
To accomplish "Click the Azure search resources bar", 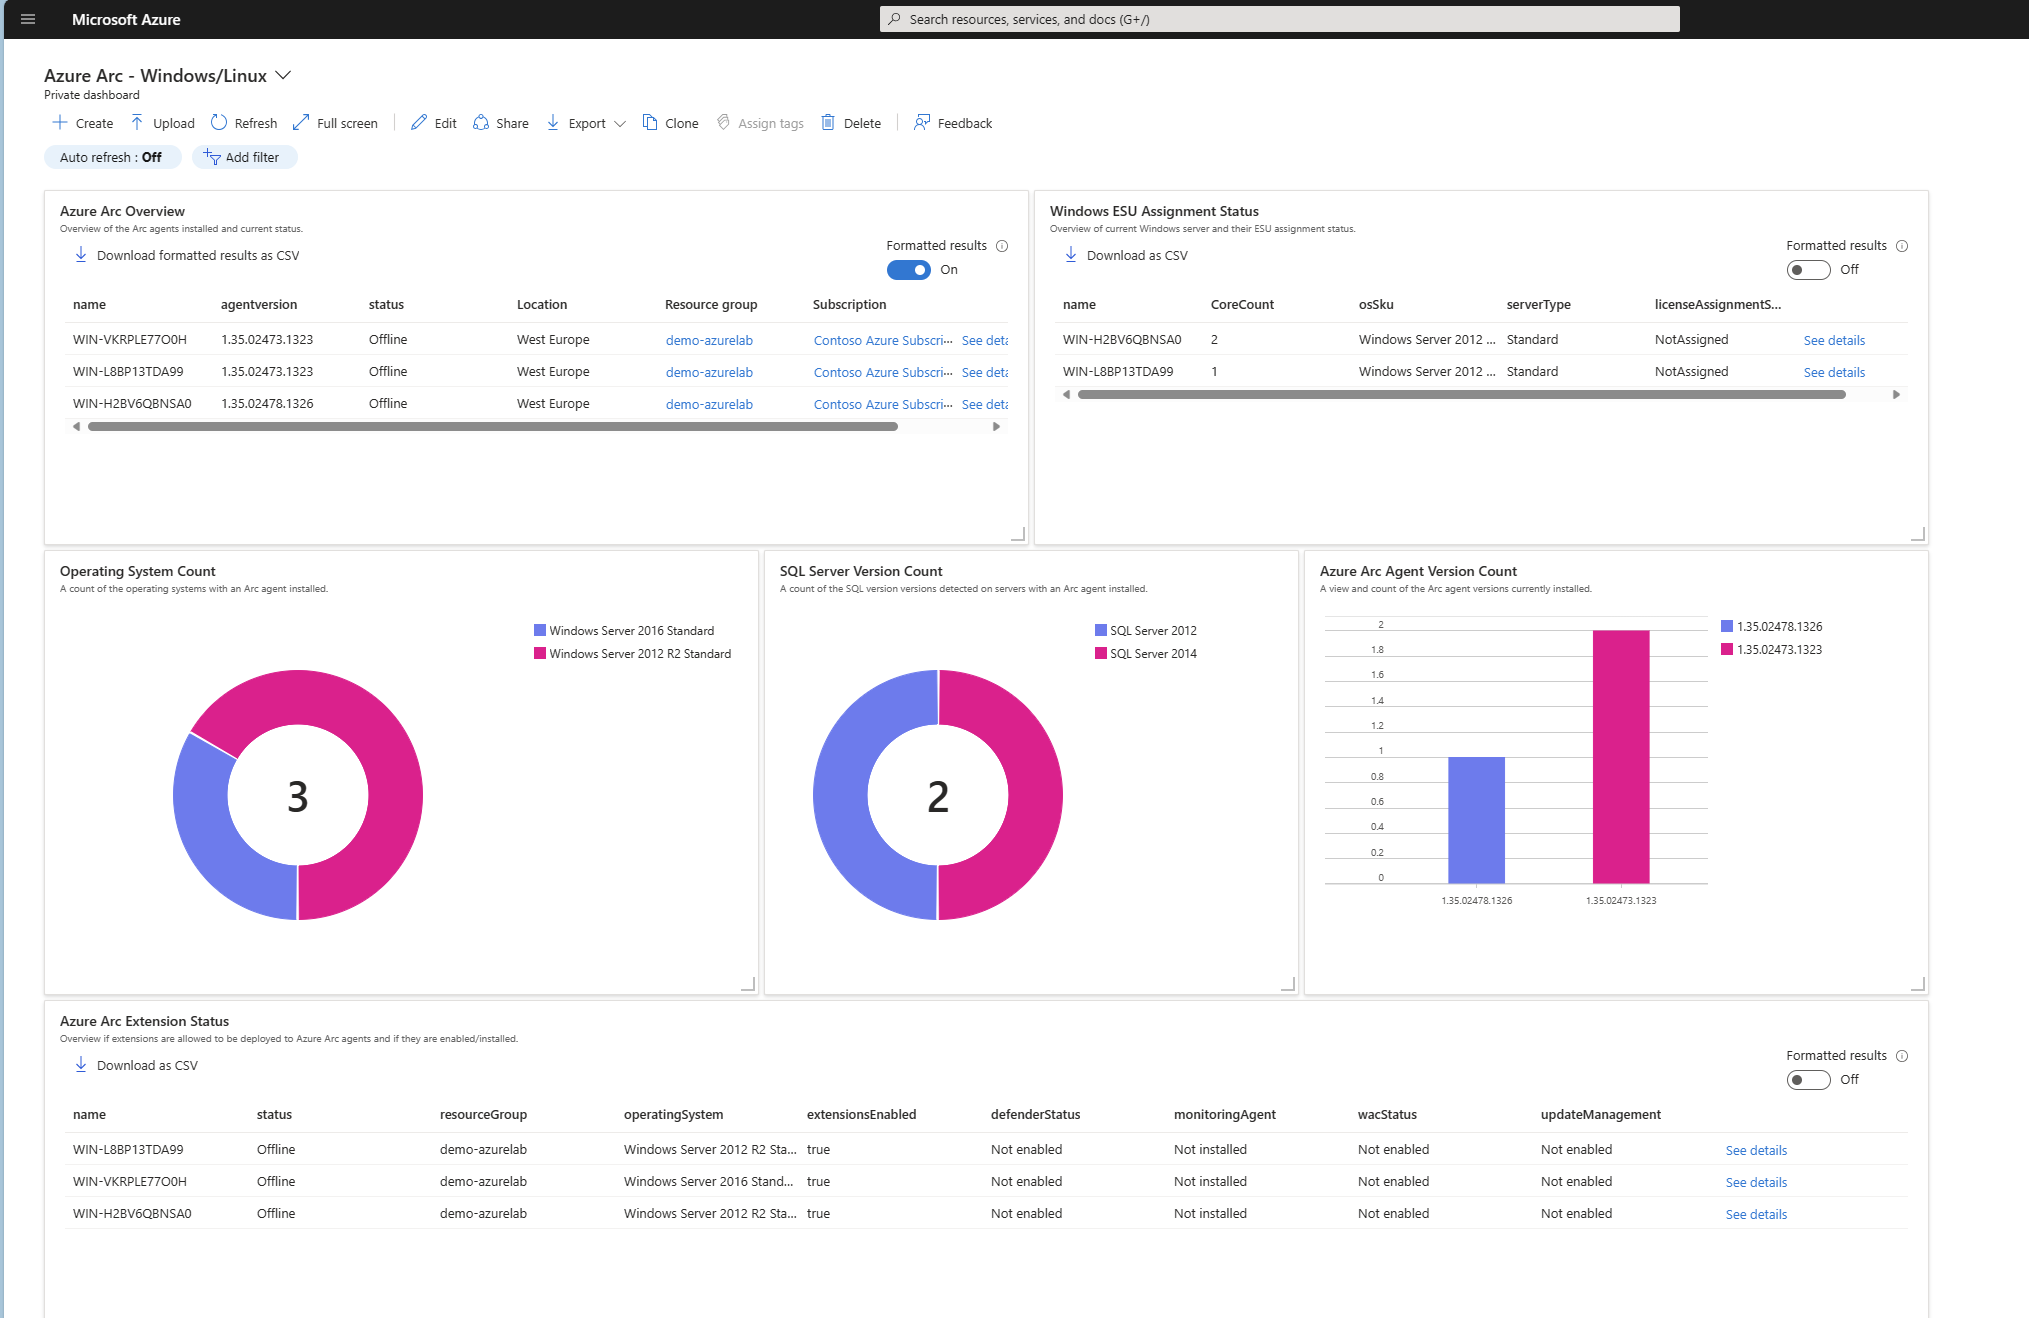I will coord(1282,18).
